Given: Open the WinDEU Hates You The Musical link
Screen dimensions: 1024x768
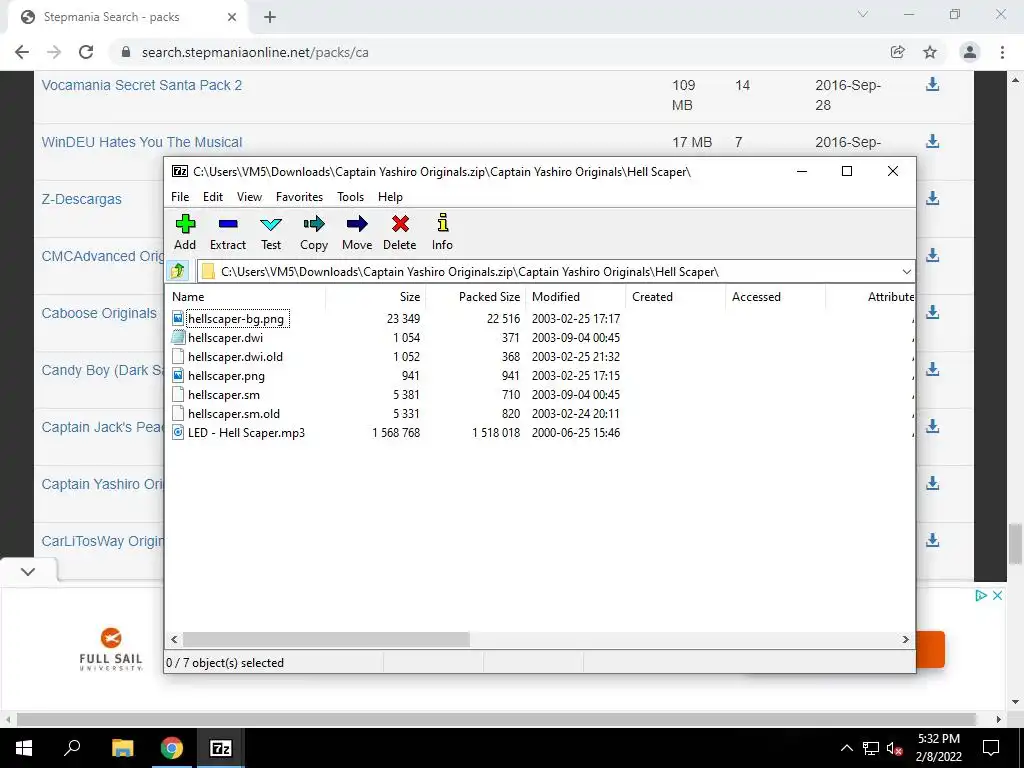Looking at the screenshot, I should 142,142.
